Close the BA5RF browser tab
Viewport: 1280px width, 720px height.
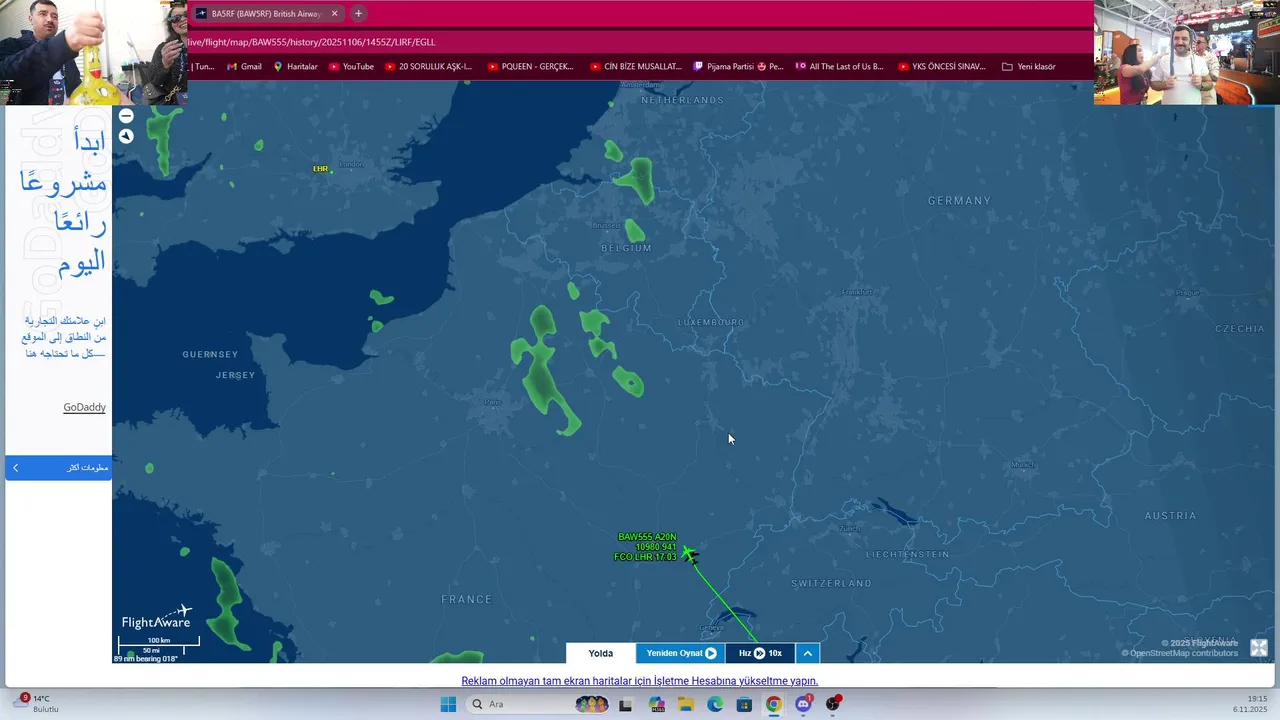(x=334, y=14)
